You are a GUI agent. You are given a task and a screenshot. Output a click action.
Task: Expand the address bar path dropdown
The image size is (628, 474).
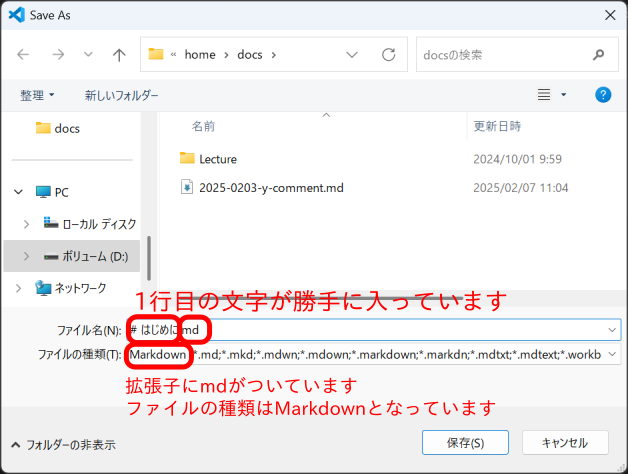pyautogui.click(x=351, y=55)
